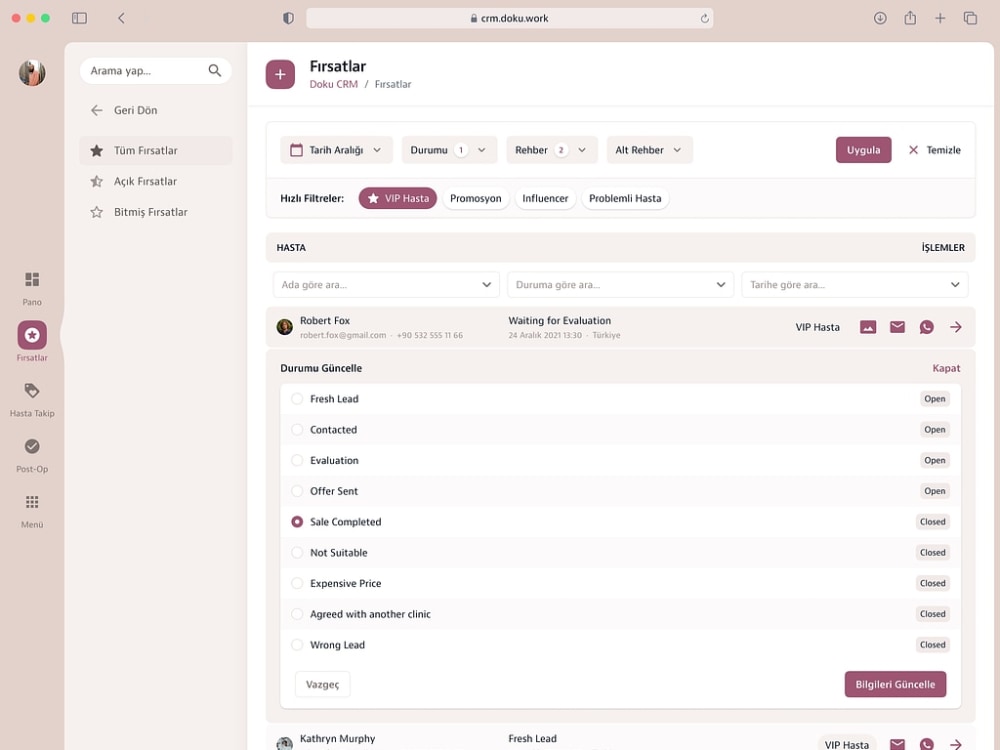This screenshot has width=1000, height=750.
Task: Select the Expensive Price radio button
Action: point(297,583)
